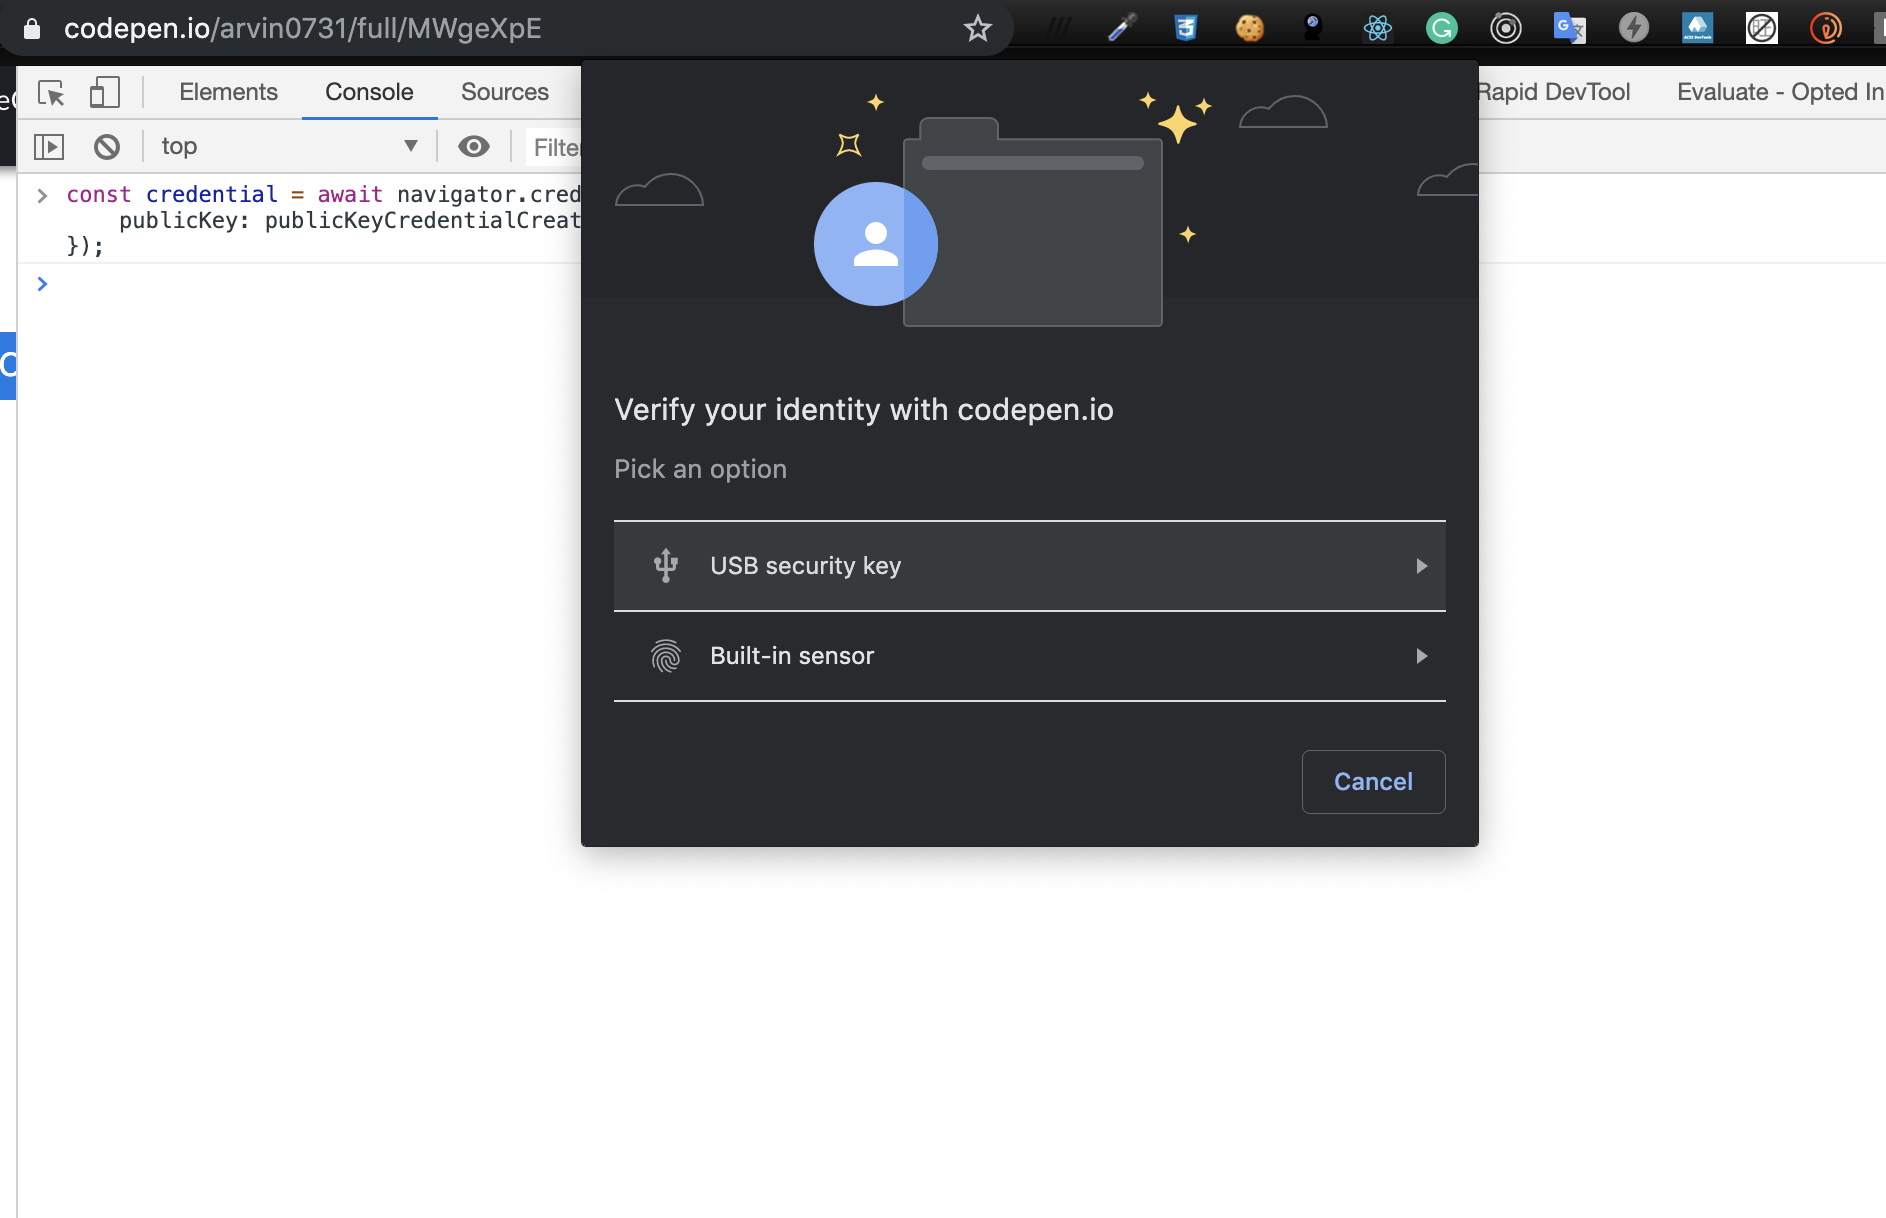Open the JavaScript context dropdown 'top'
This screenshot has width=1886, height=1218.
click(290, 147)
